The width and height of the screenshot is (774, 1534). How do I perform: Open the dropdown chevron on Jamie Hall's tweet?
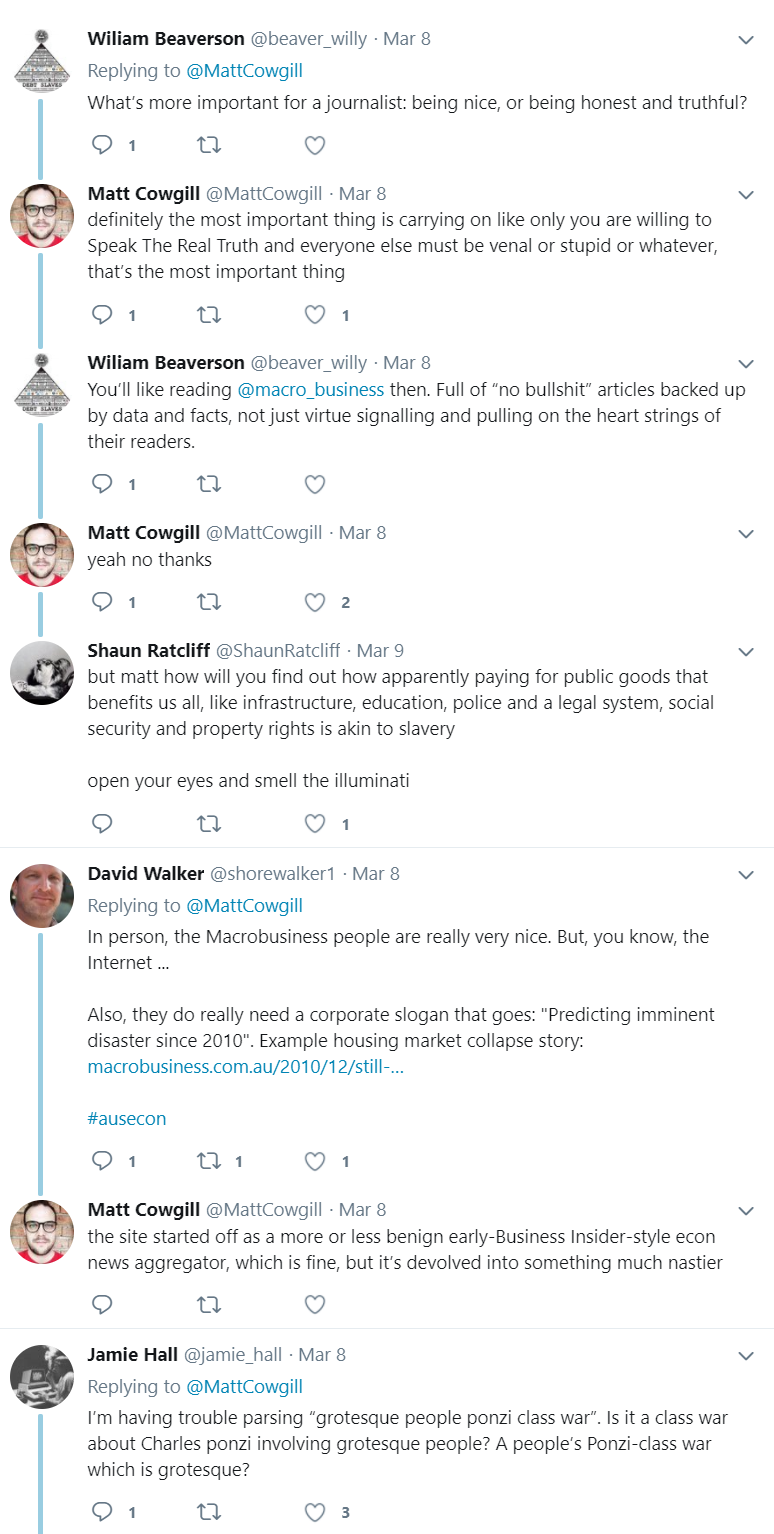[746, 1356]
